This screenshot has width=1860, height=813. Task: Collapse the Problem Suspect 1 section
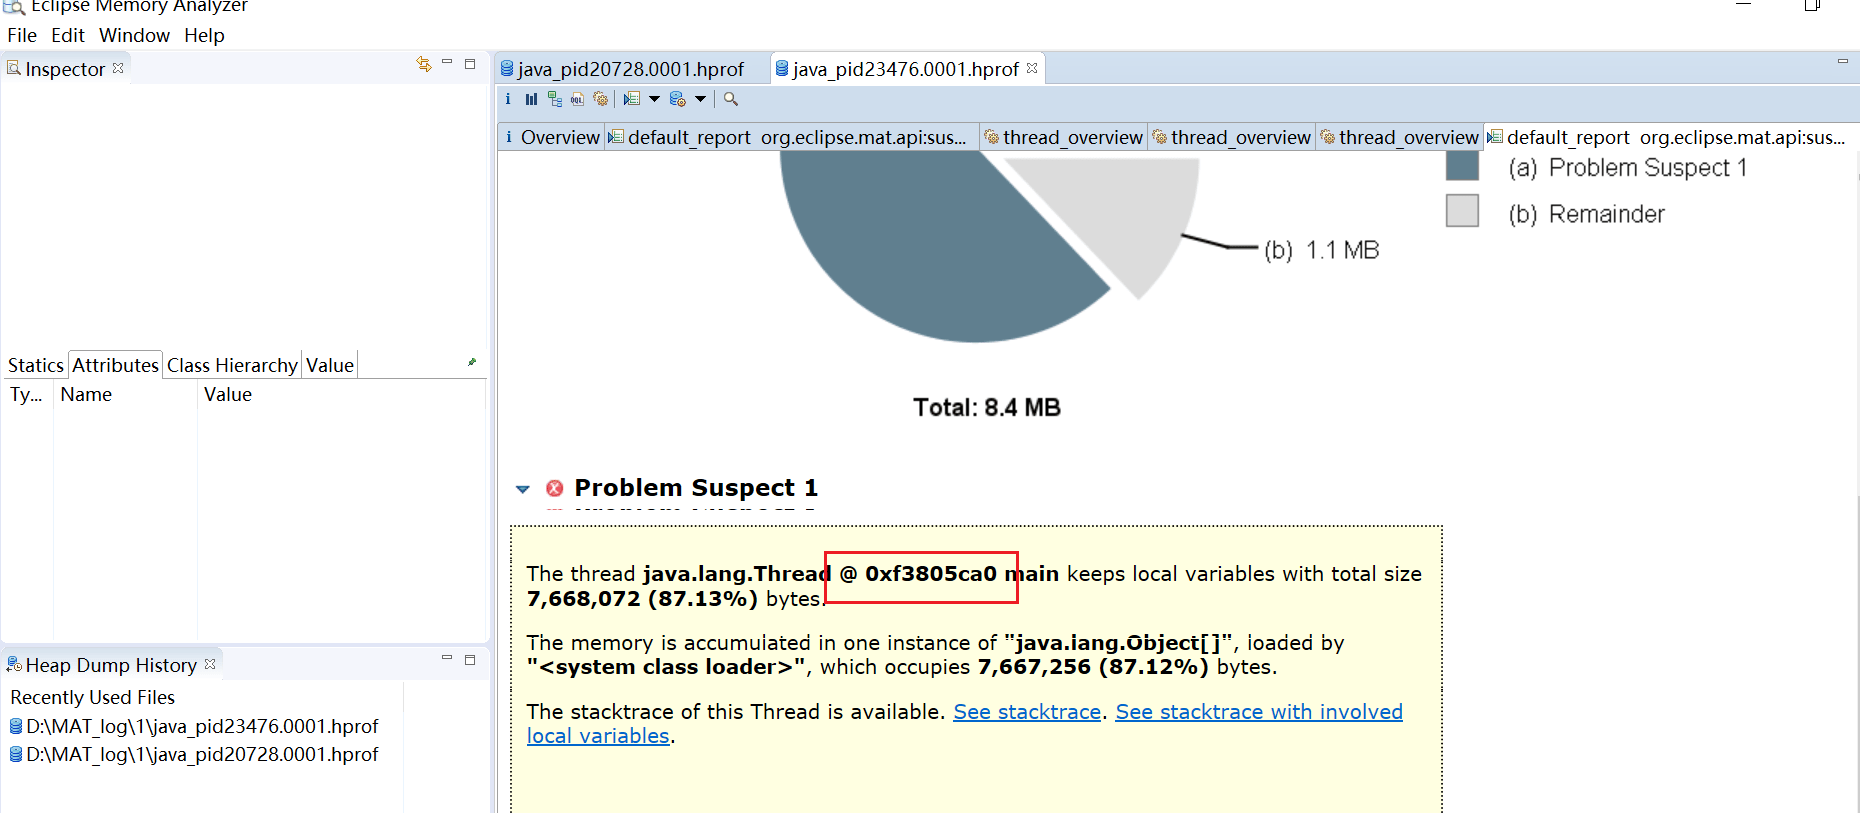click(522, 489)
